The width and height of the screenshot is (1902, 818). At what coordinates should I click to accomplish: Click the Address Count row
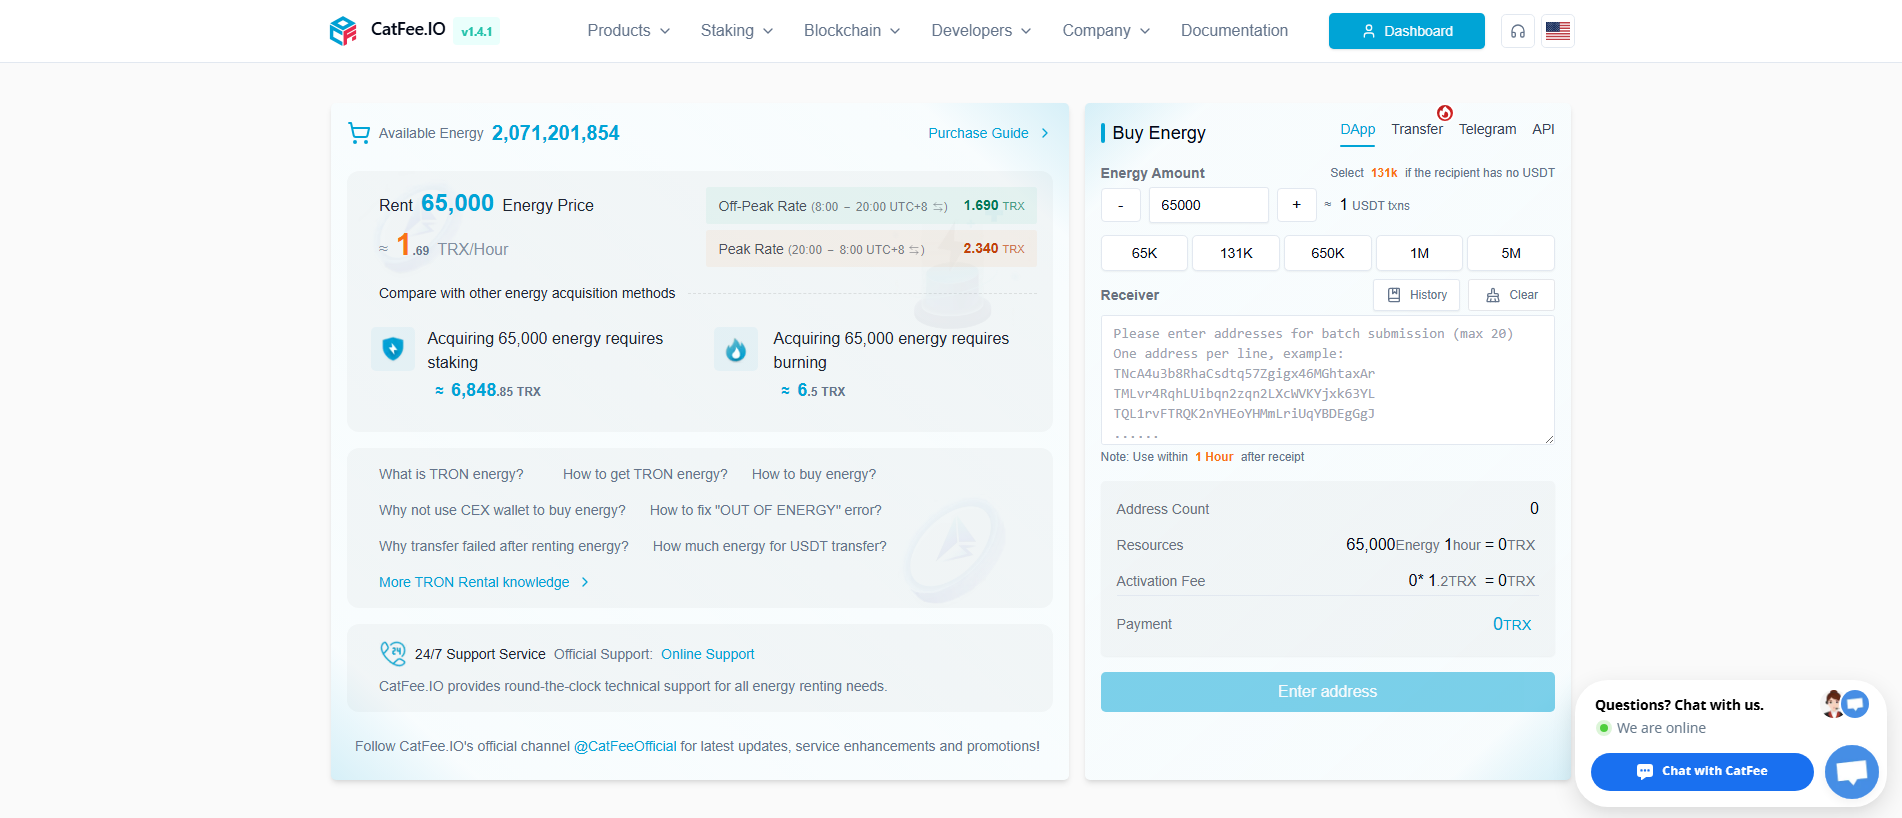[x=1327, y=509]
